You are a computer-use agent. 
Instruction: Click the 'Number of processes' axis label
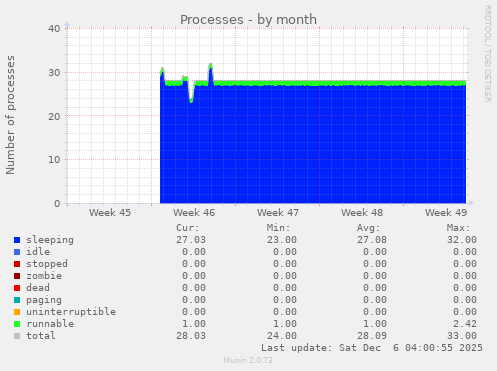click(x=11, y=115)
